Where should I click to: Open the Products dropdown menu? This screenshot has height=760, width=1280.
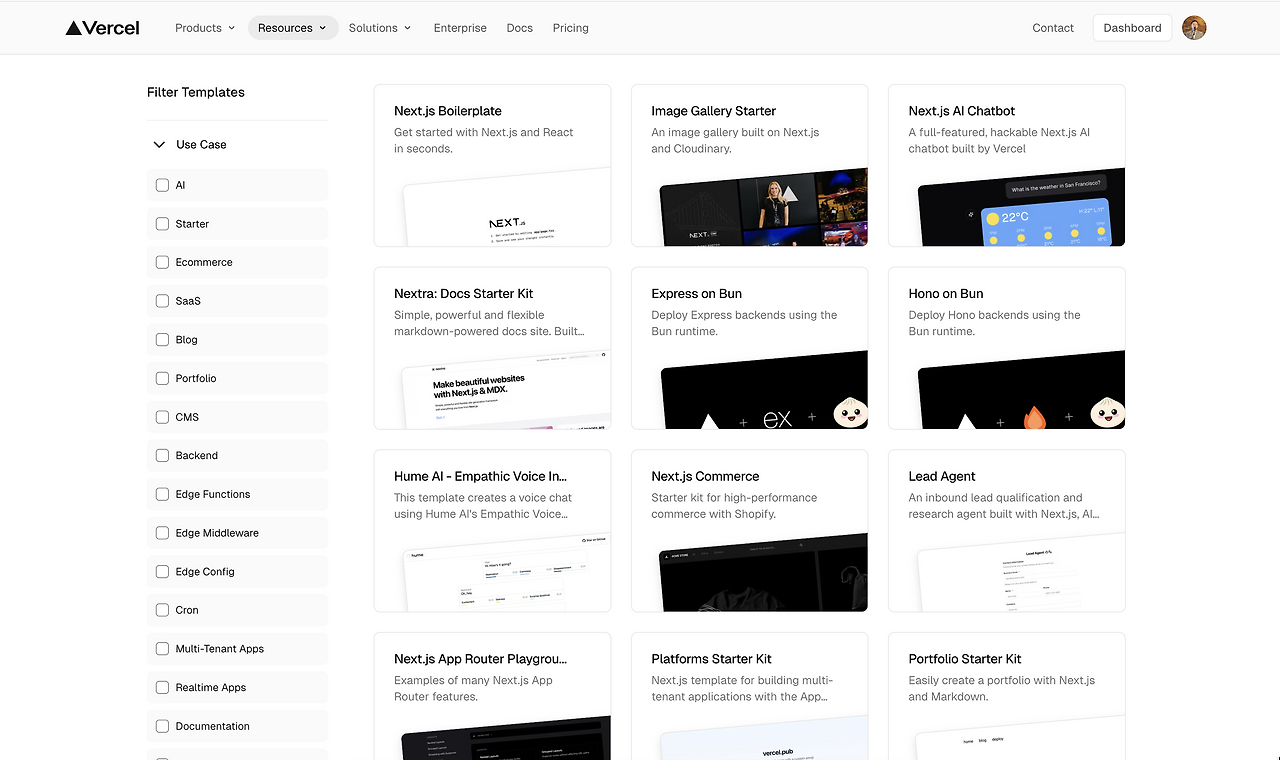click(x=205, y=28)
